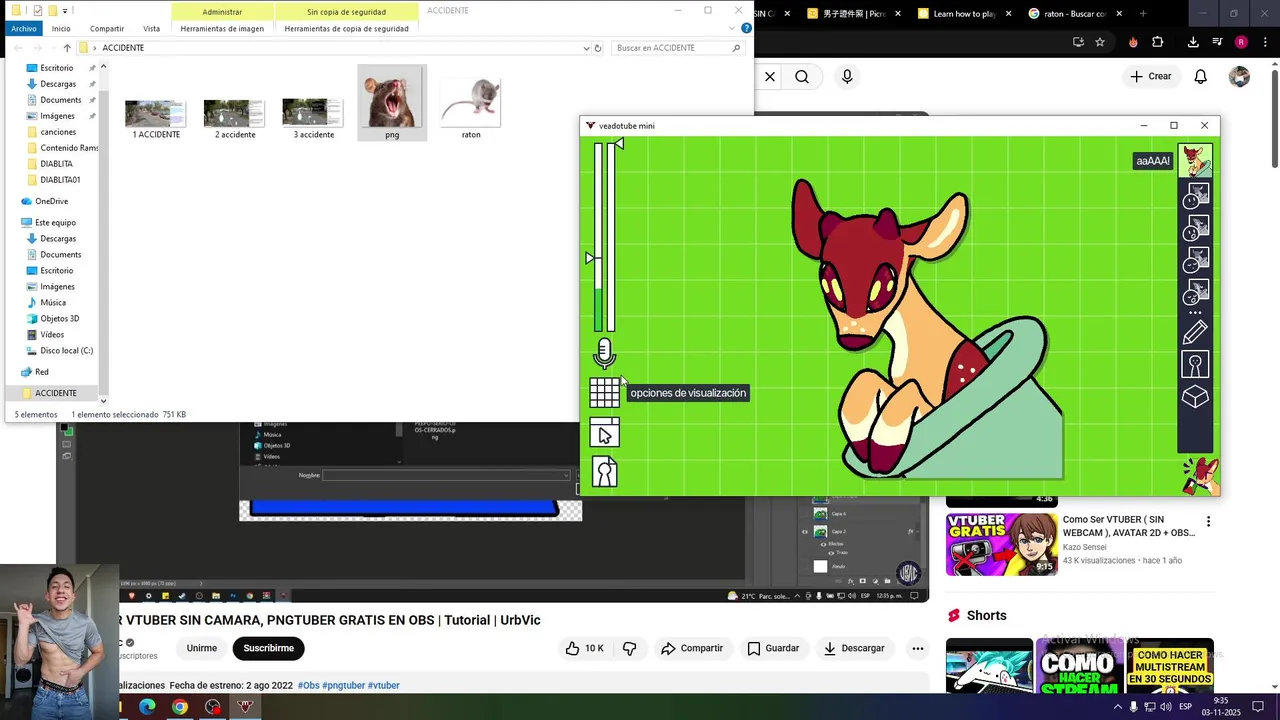
Task: Bookmark page with the star icon
Action: click(x=1100, y=42)
